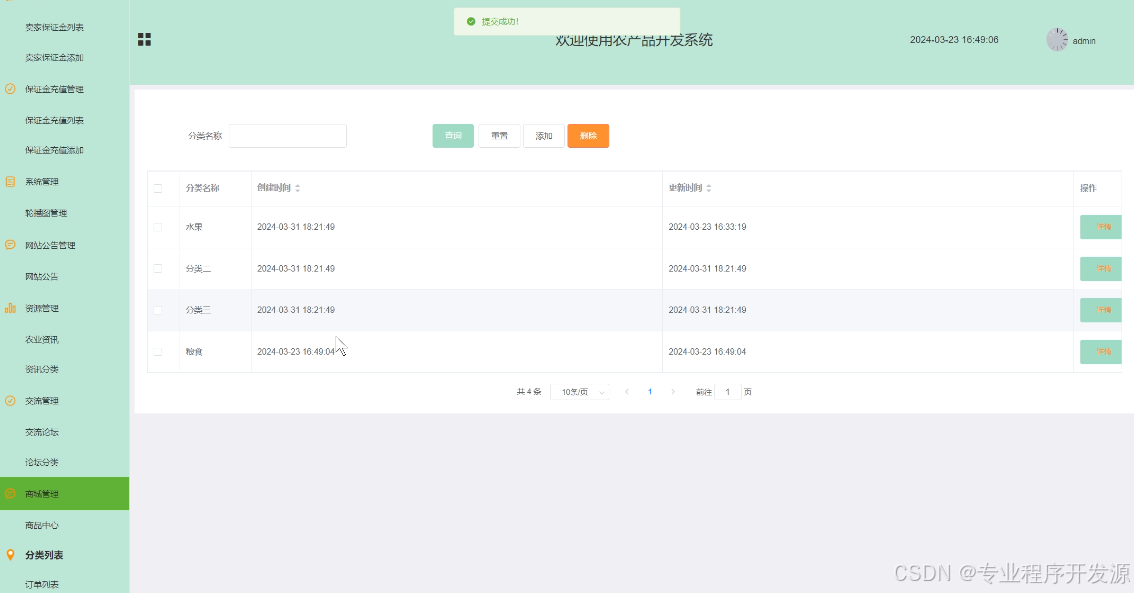Focus the 前往 page jump input
The width and height of the screenshot is (1134, 593).
728,392
